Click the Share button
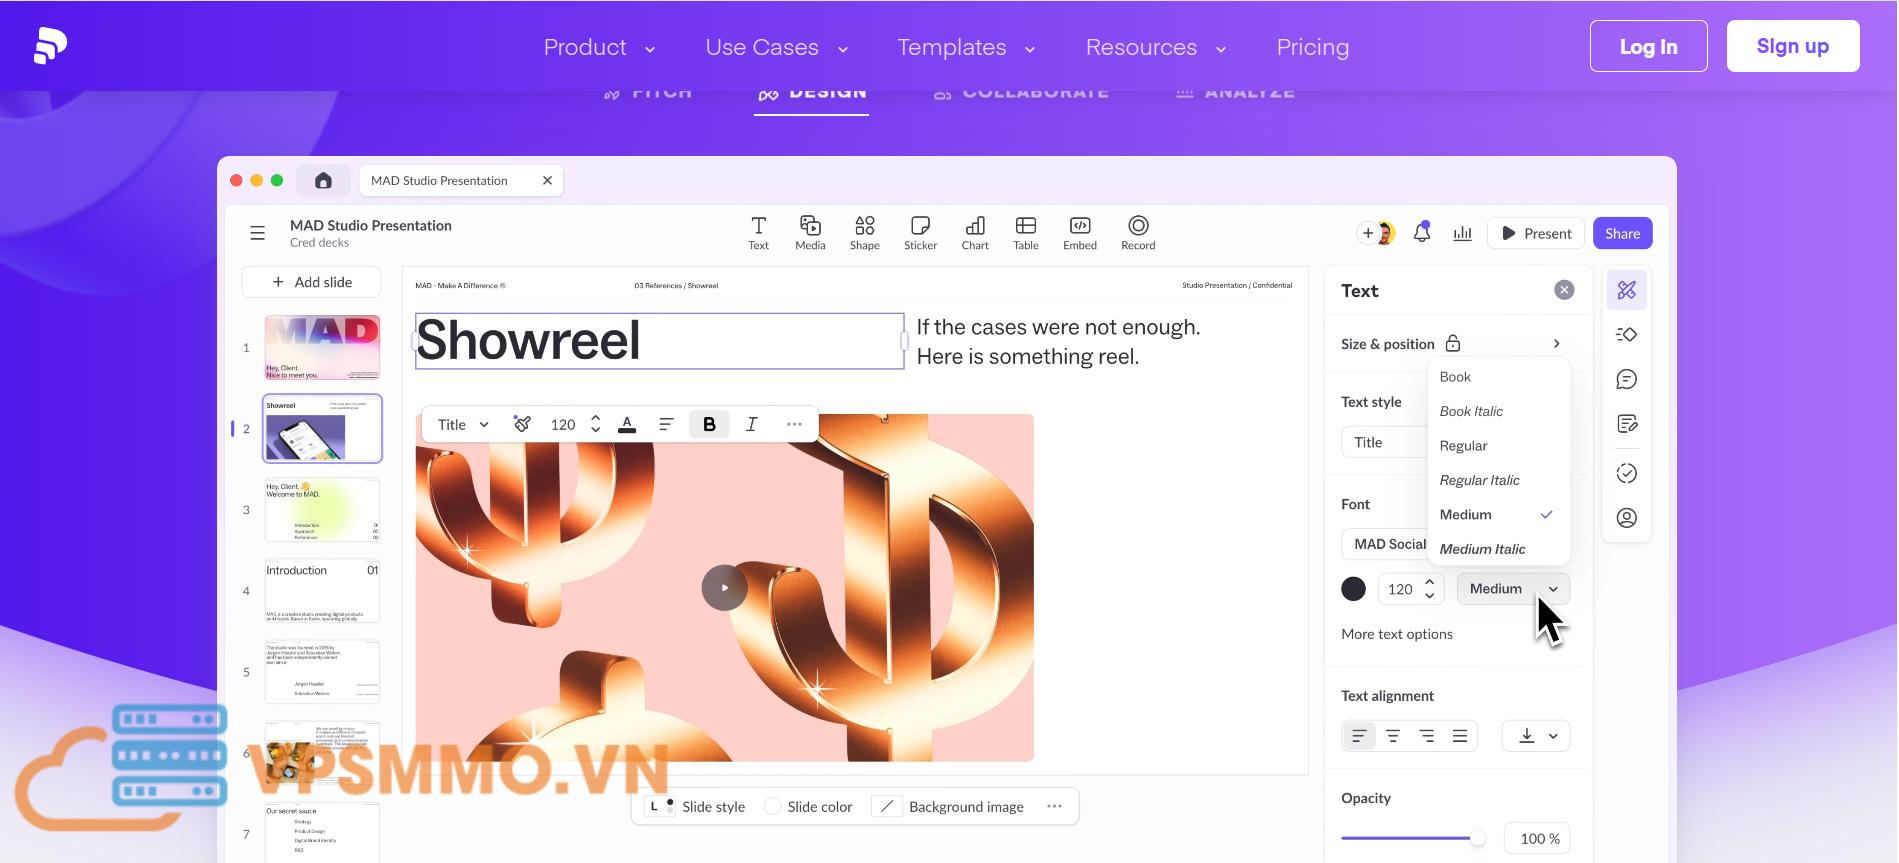 [1621, 233]
